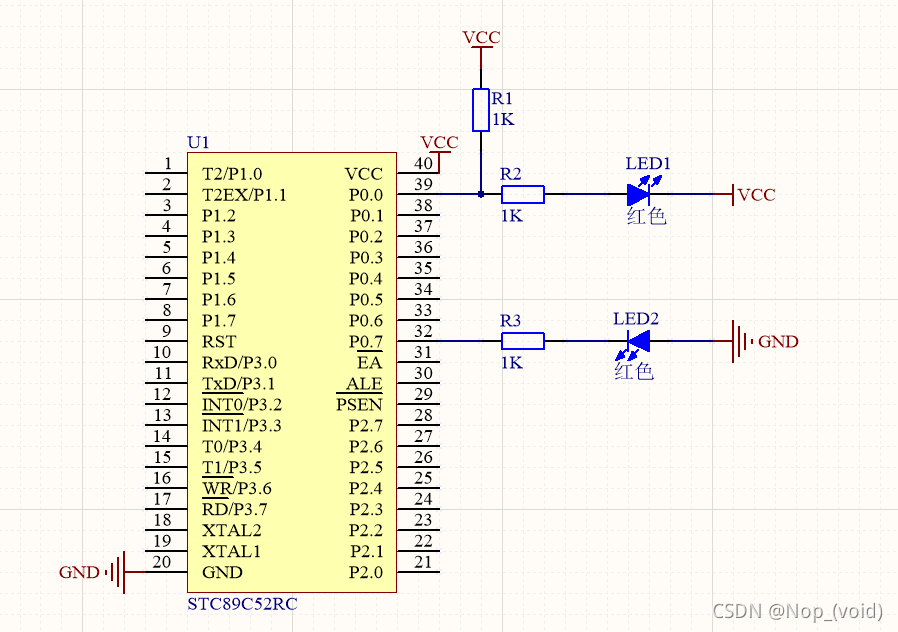Screen dimensions: 898x632
Task: Click the R3 designator text
Action: click(x=510, y=321)
